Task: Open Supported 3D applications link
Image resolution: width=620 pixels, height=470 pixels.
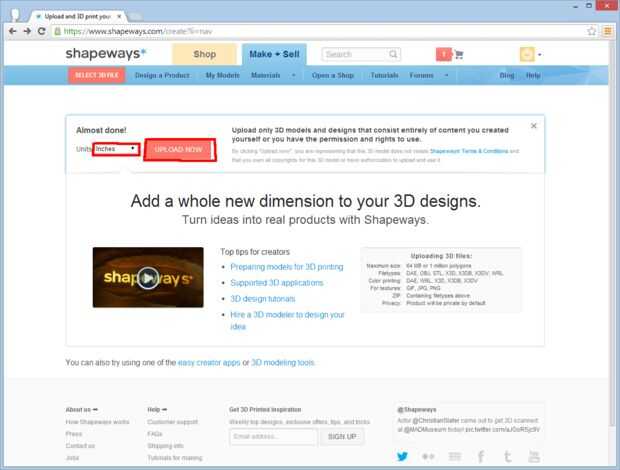Action: tap(277, 283)
